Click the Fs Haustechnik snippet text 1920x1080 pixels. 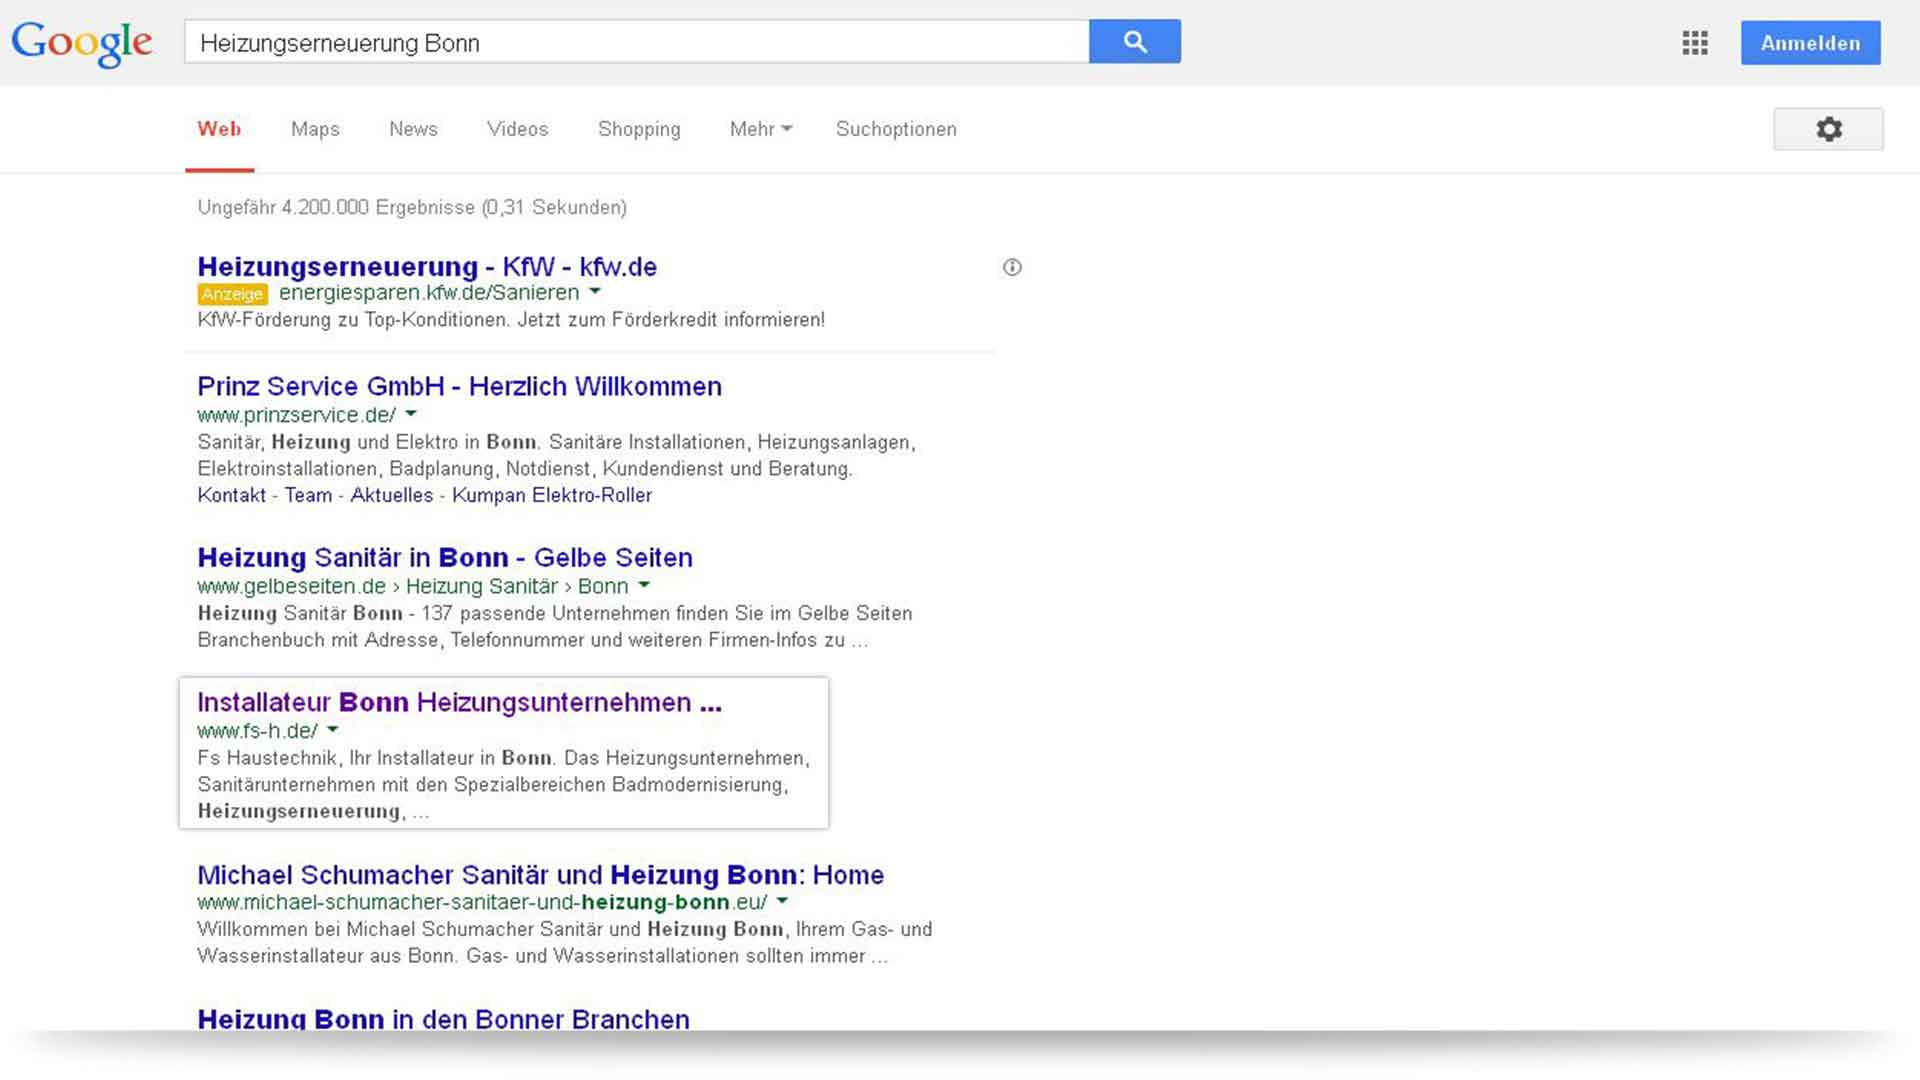(x=503, y=785)
